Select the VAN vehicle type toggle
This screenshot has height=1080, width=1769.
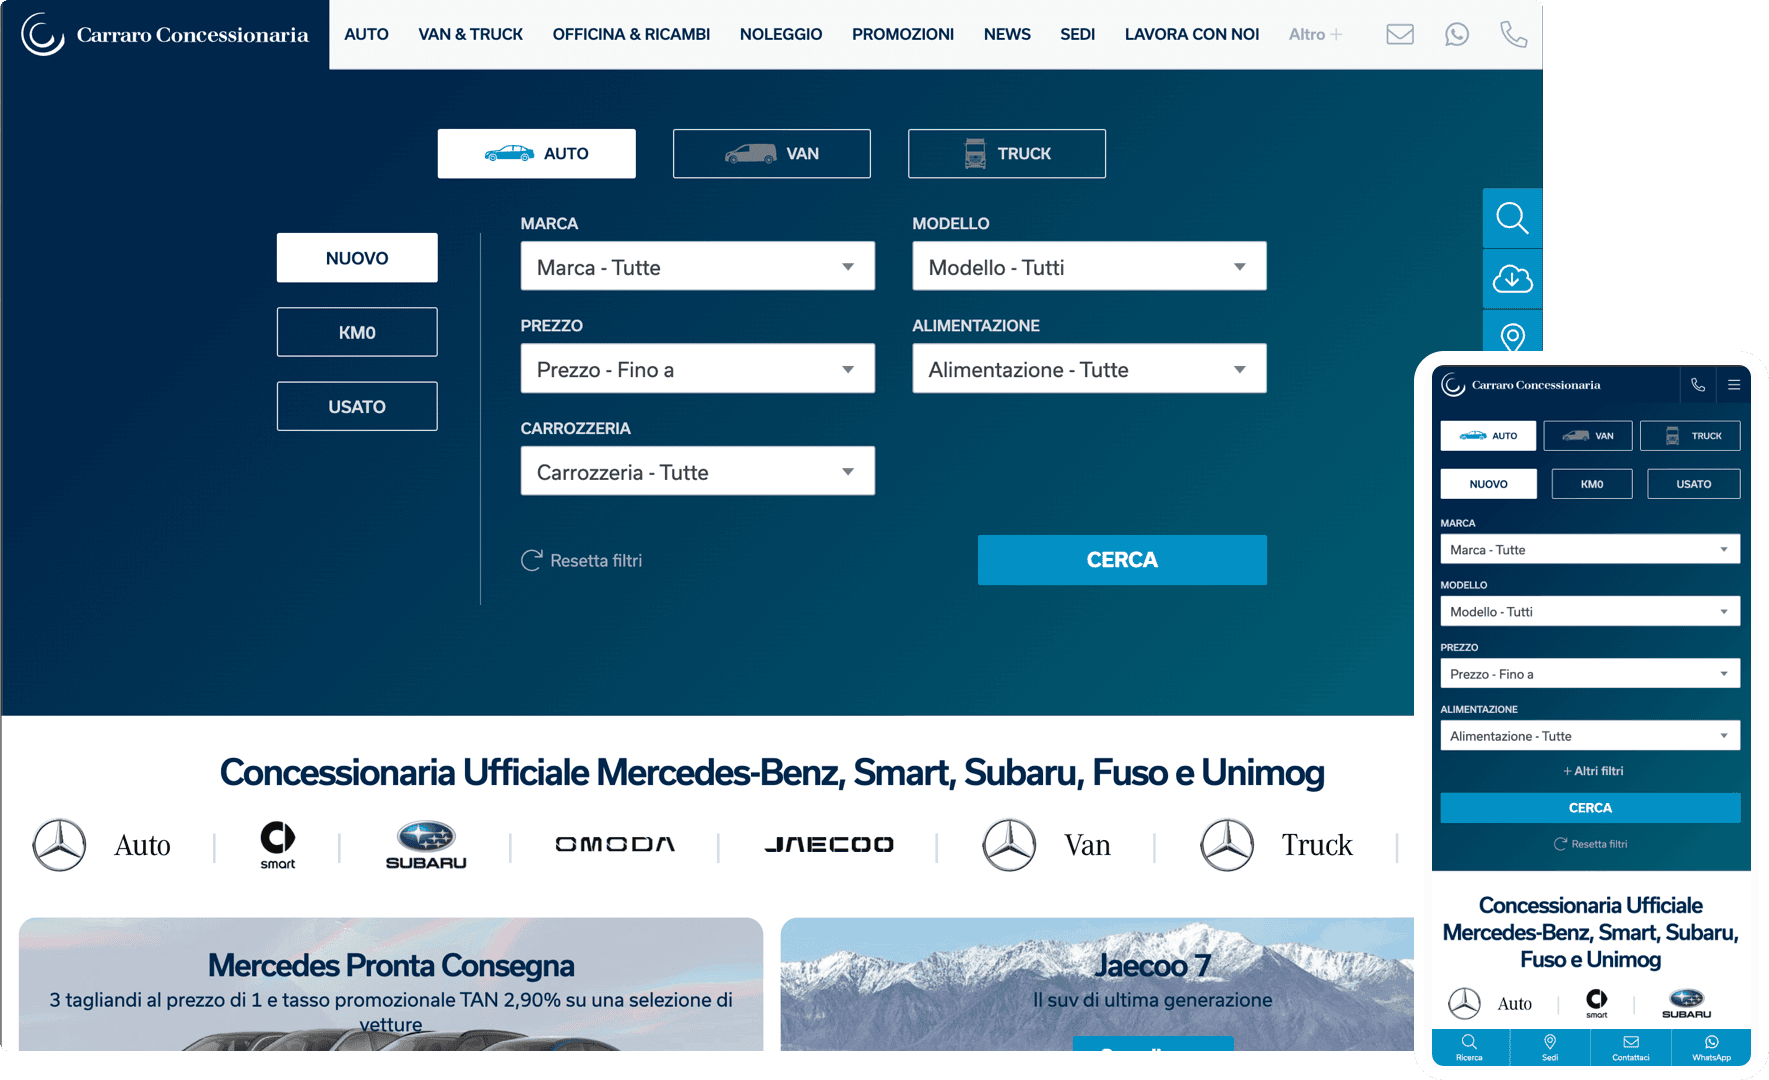[771, 154]
